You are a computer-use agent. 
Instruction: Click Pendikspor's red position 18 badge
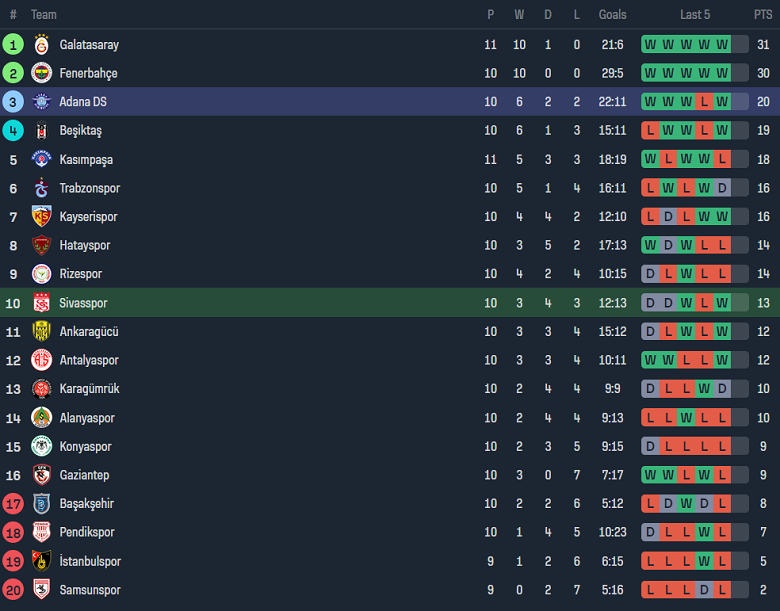pos(13,532)
